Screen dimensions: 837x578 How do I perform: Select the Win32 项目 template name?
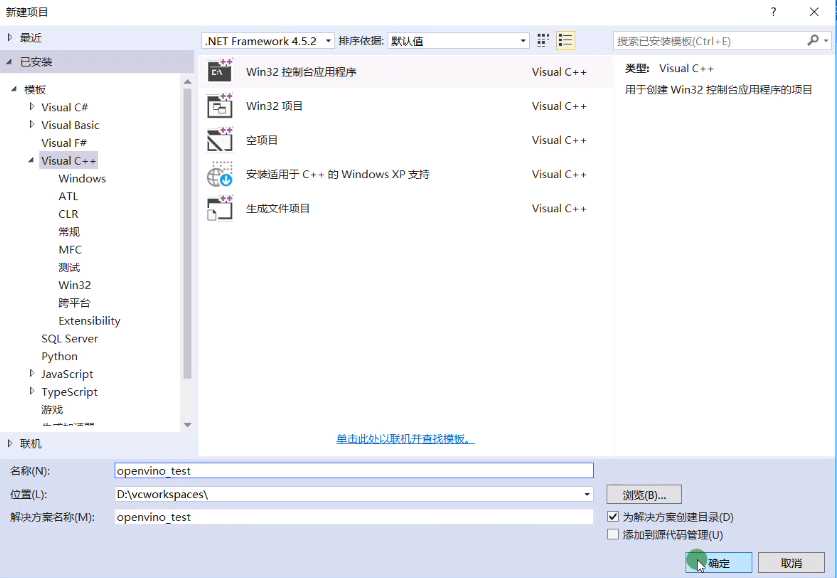coord(274,106)
